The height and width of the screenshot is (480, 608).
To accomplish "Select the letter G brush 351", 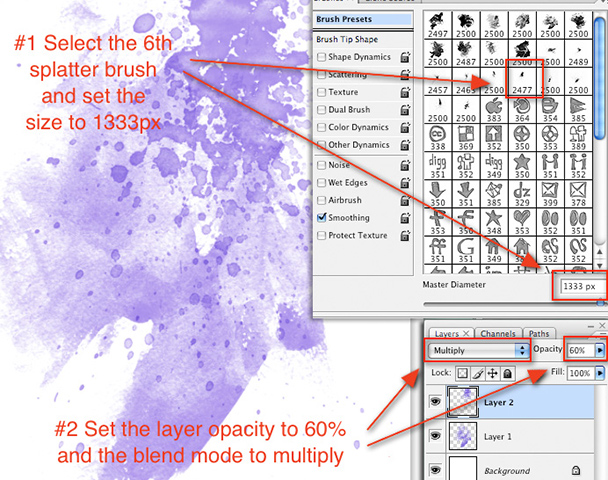I will 466,251.
